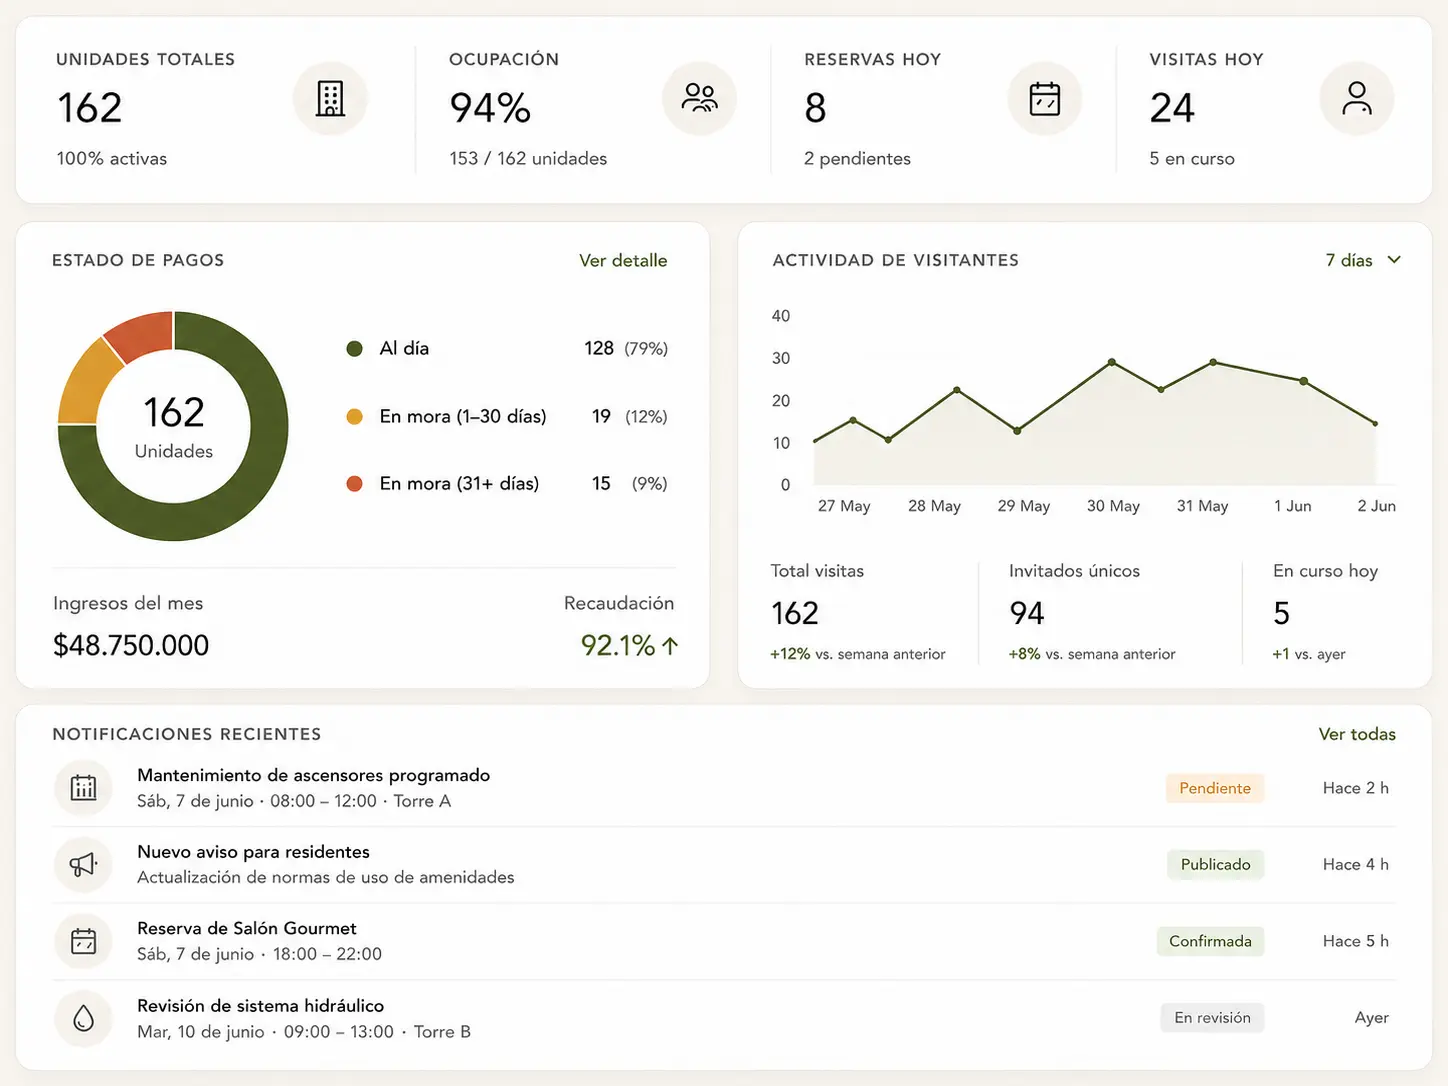Click the Ayer timestamp
The image size is (1448, 1086).
[x=1372, y=1018]
